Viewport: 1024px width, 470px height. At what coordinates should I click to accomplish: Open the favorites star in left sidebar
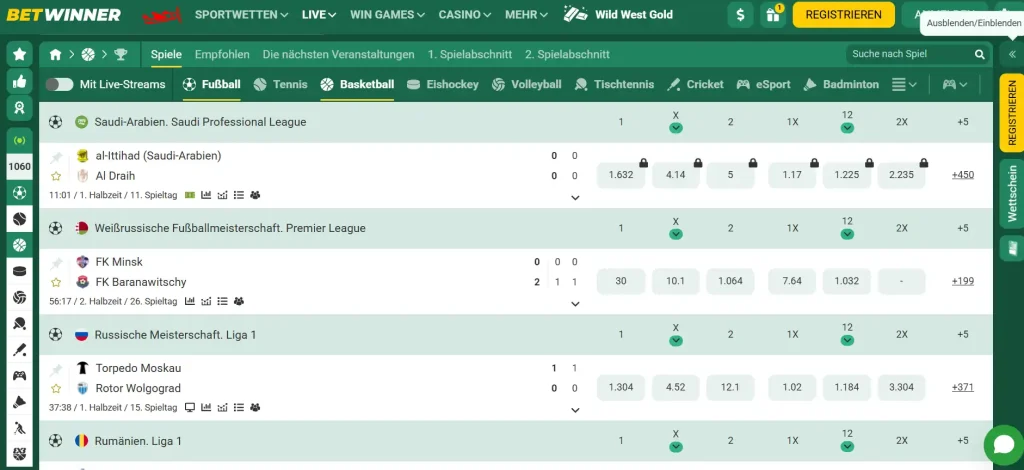20,54
